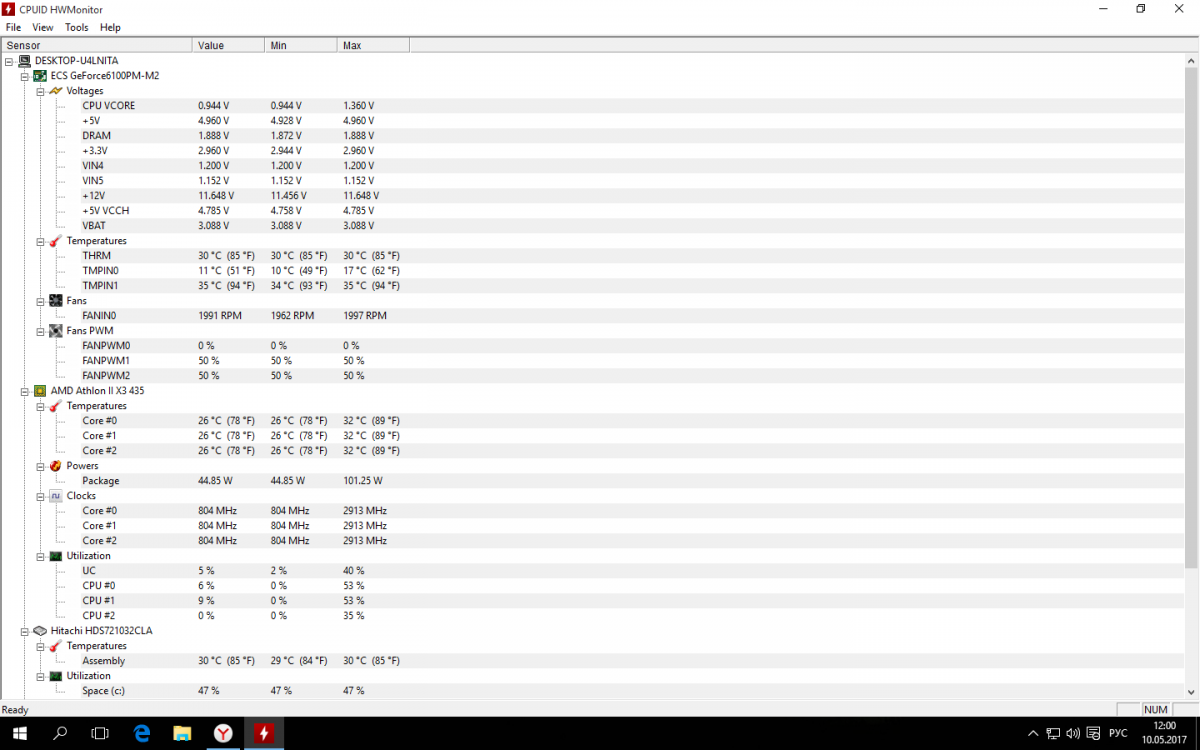1200x750 pixels.
Task: Collapse the Fans PWM group
Action: (41, 331)
